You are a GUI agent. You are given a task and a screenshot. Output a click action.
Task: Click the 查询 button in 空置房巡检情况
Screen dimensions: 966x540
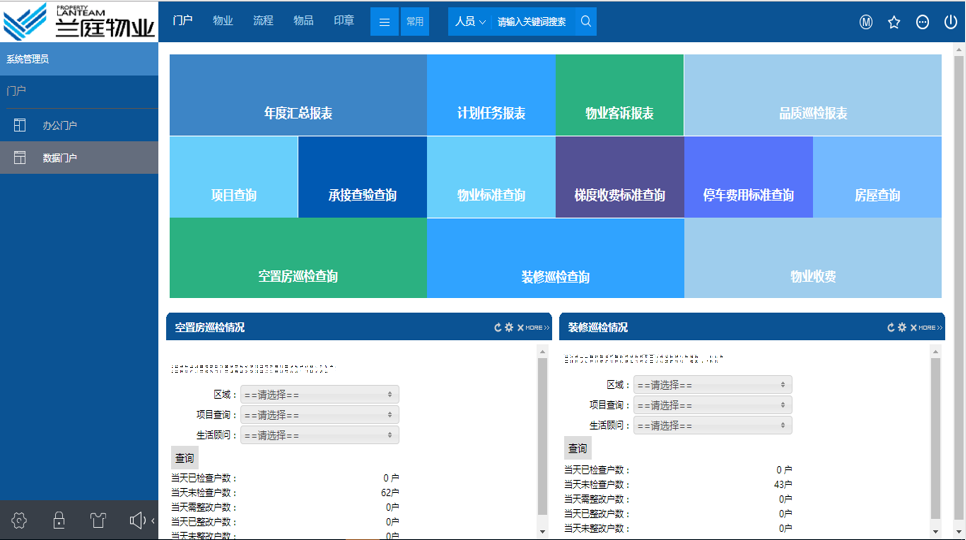click(x=184, y=458)
